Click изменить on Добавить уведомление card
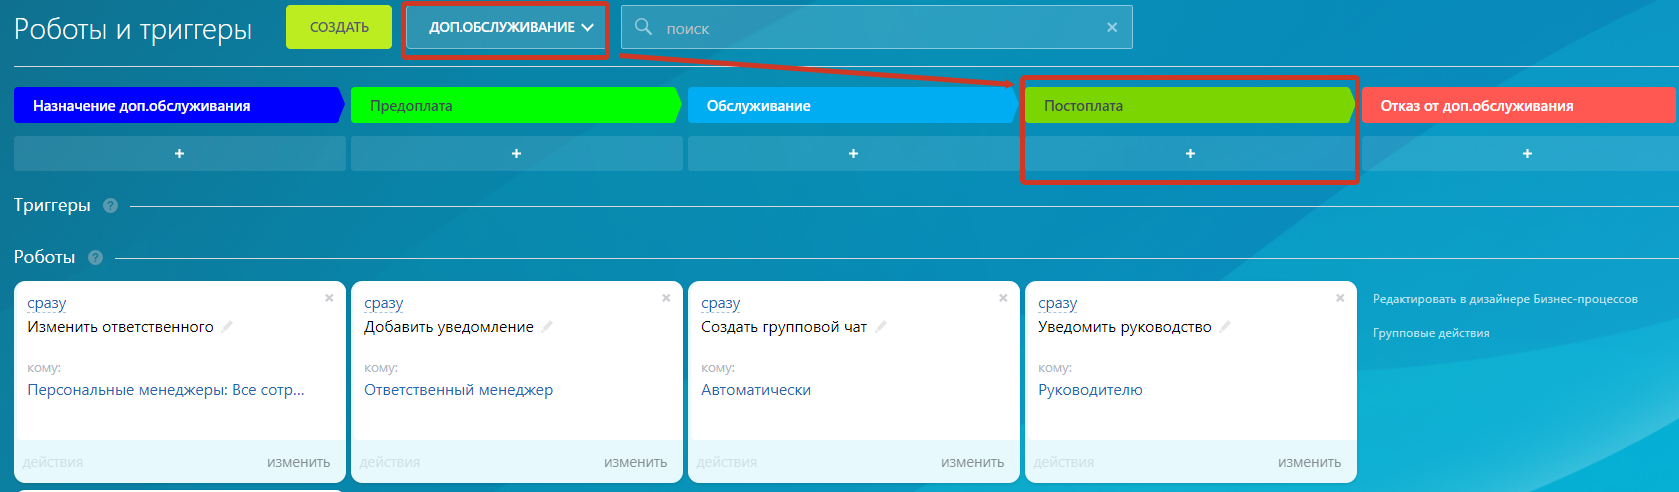This screenshot has width=1679, height=492. pos(635,462)
